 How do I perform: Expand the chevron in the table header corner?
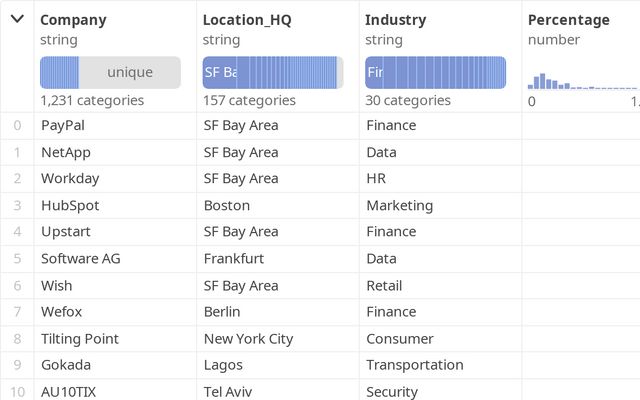17,19
